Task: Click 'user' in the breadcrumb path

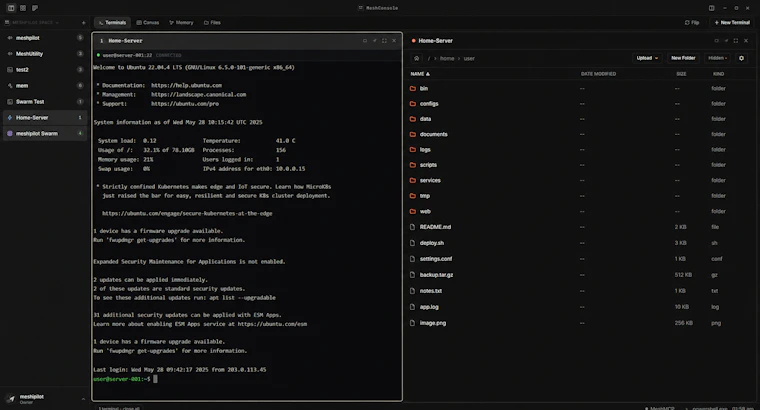Action: click(x=469, y=59)
